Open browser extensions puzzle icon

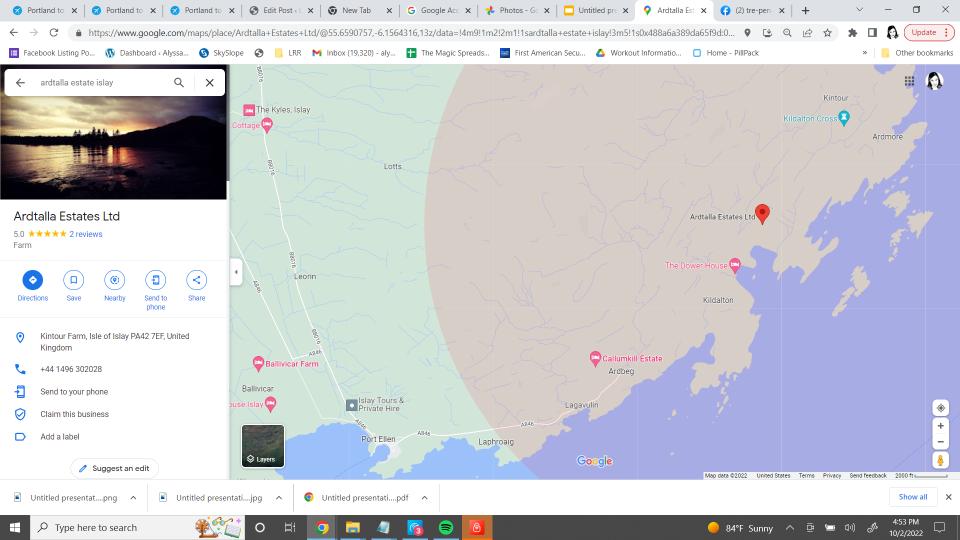(x=852, y=32)
